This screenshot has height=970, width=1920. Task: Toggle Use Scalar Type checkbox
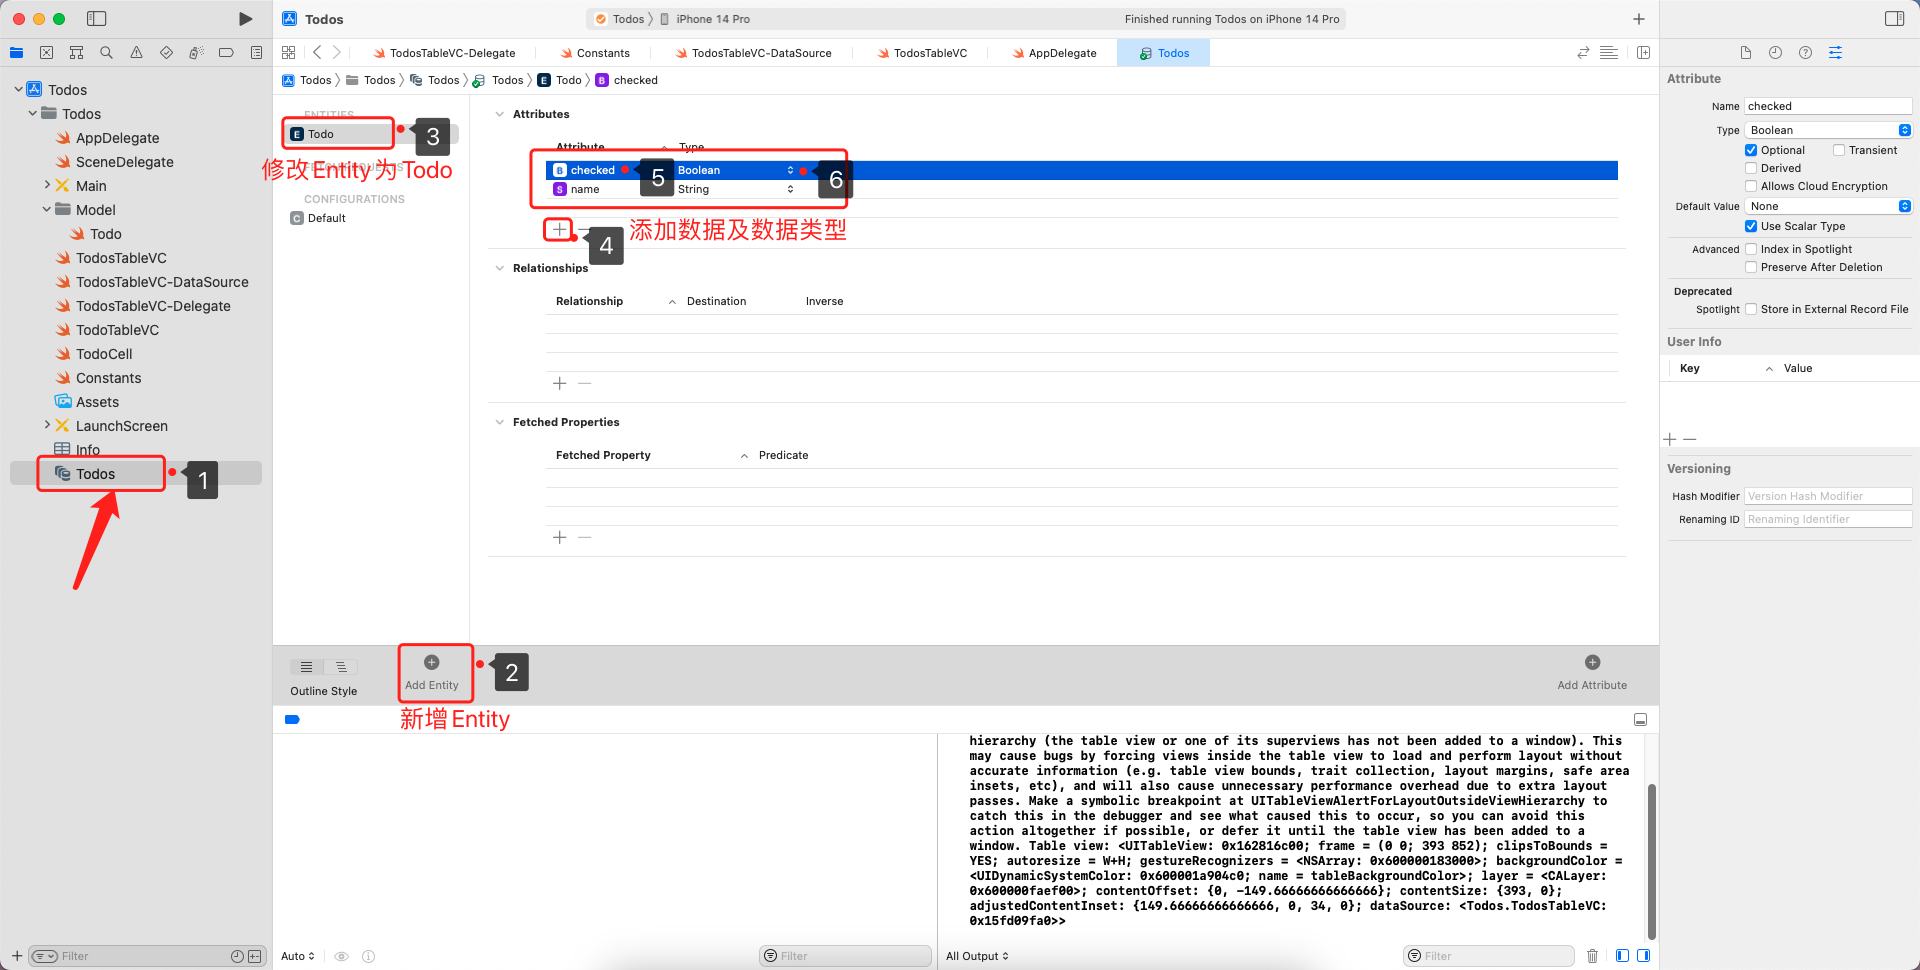coord(1751,226)
